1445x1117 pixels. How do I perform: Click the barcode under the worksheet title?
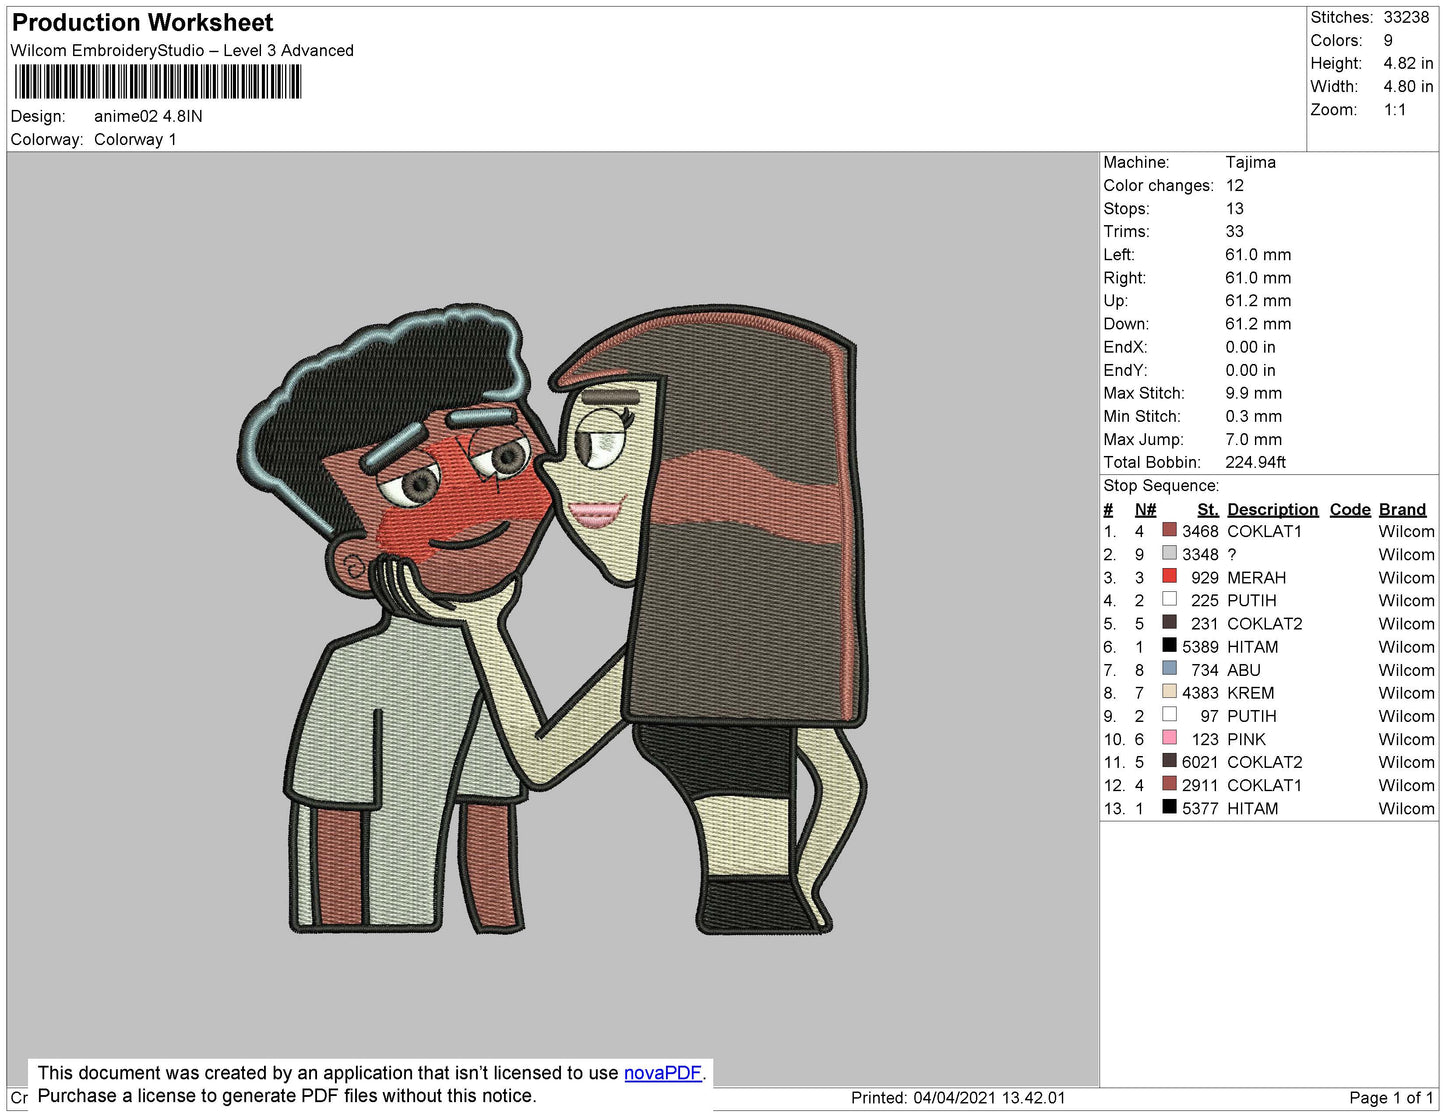[x=158, y=82]
